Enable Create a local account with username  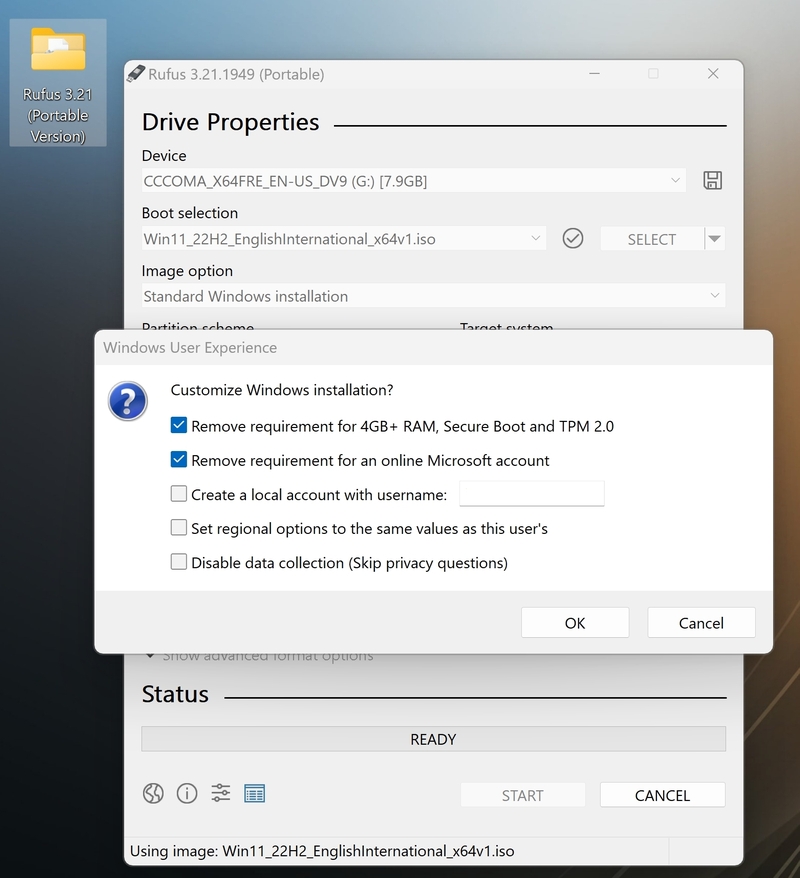click(x=179, y=494)
